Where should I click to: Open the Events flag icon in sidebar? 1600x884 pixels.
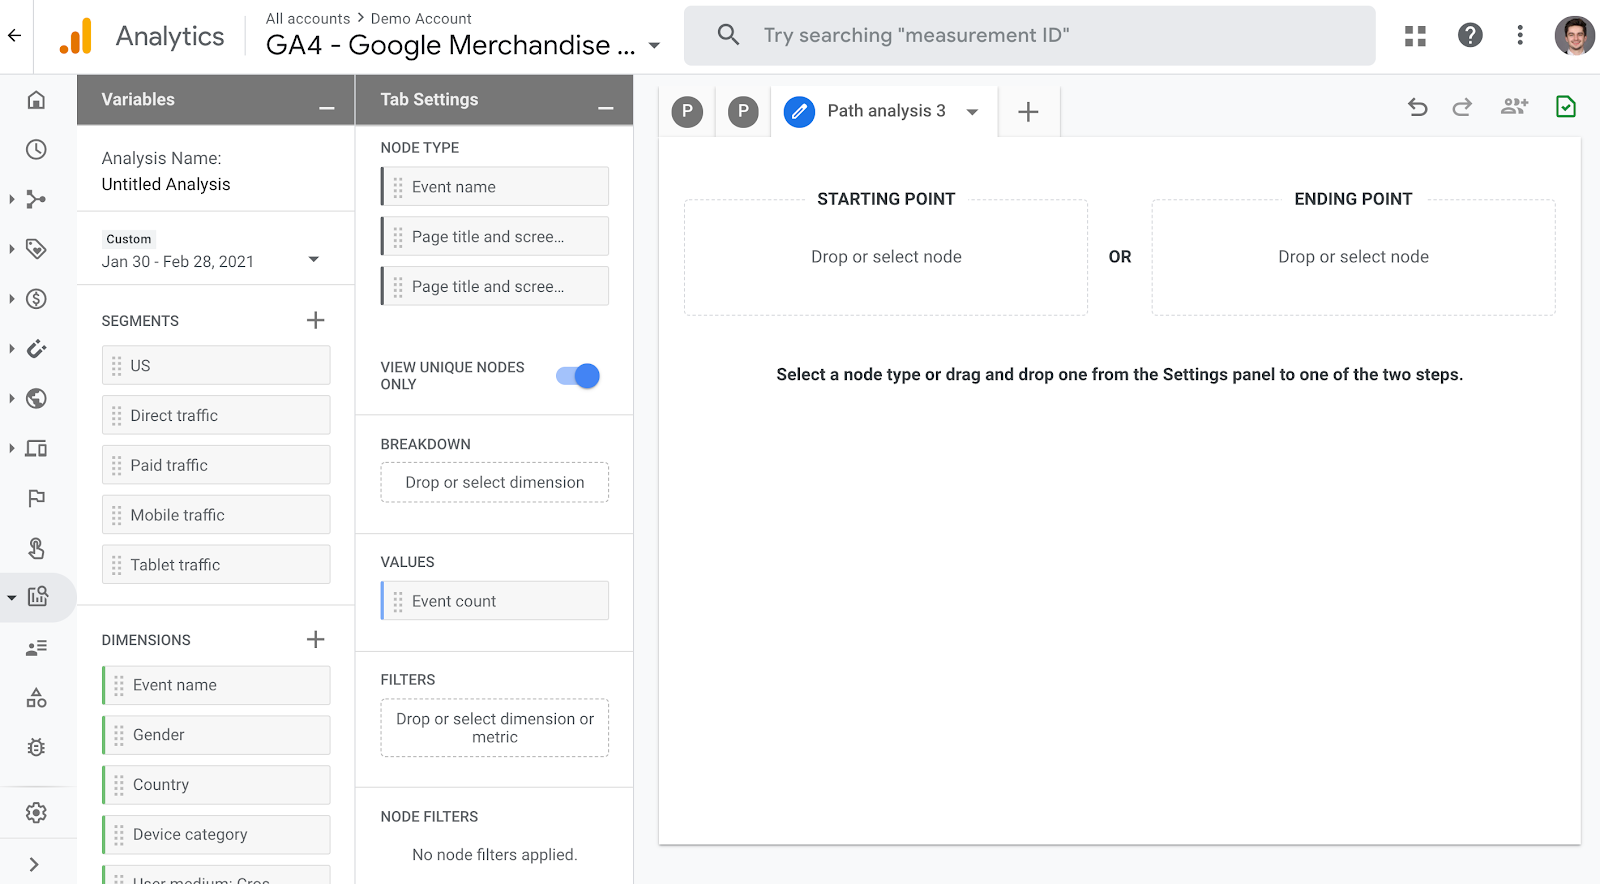tap(36, 498)
